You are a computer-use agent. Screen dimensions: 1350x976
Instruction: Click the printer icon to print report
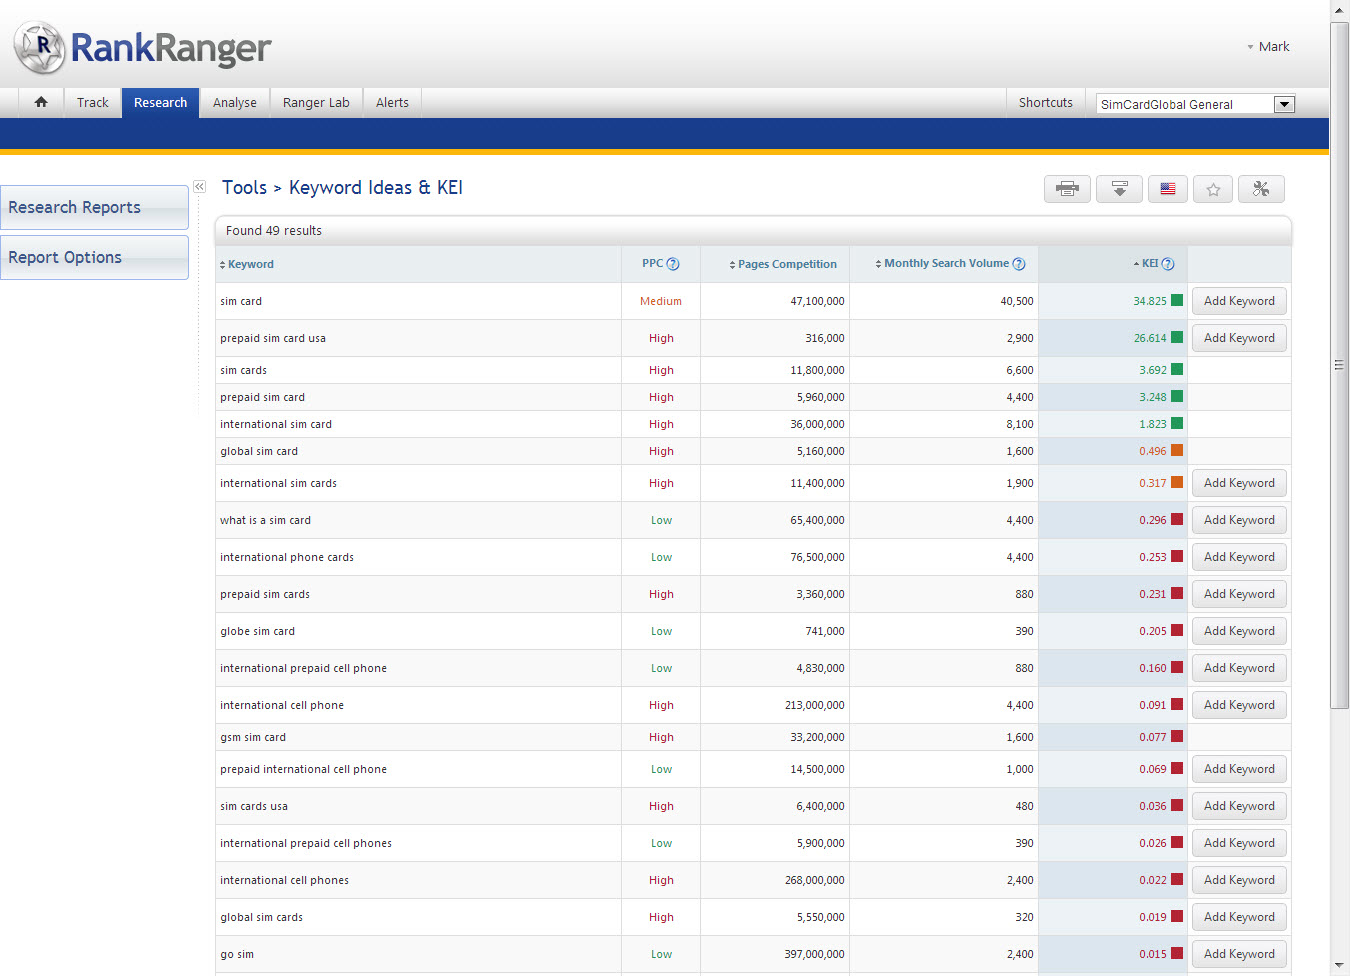pos(1067,189)
